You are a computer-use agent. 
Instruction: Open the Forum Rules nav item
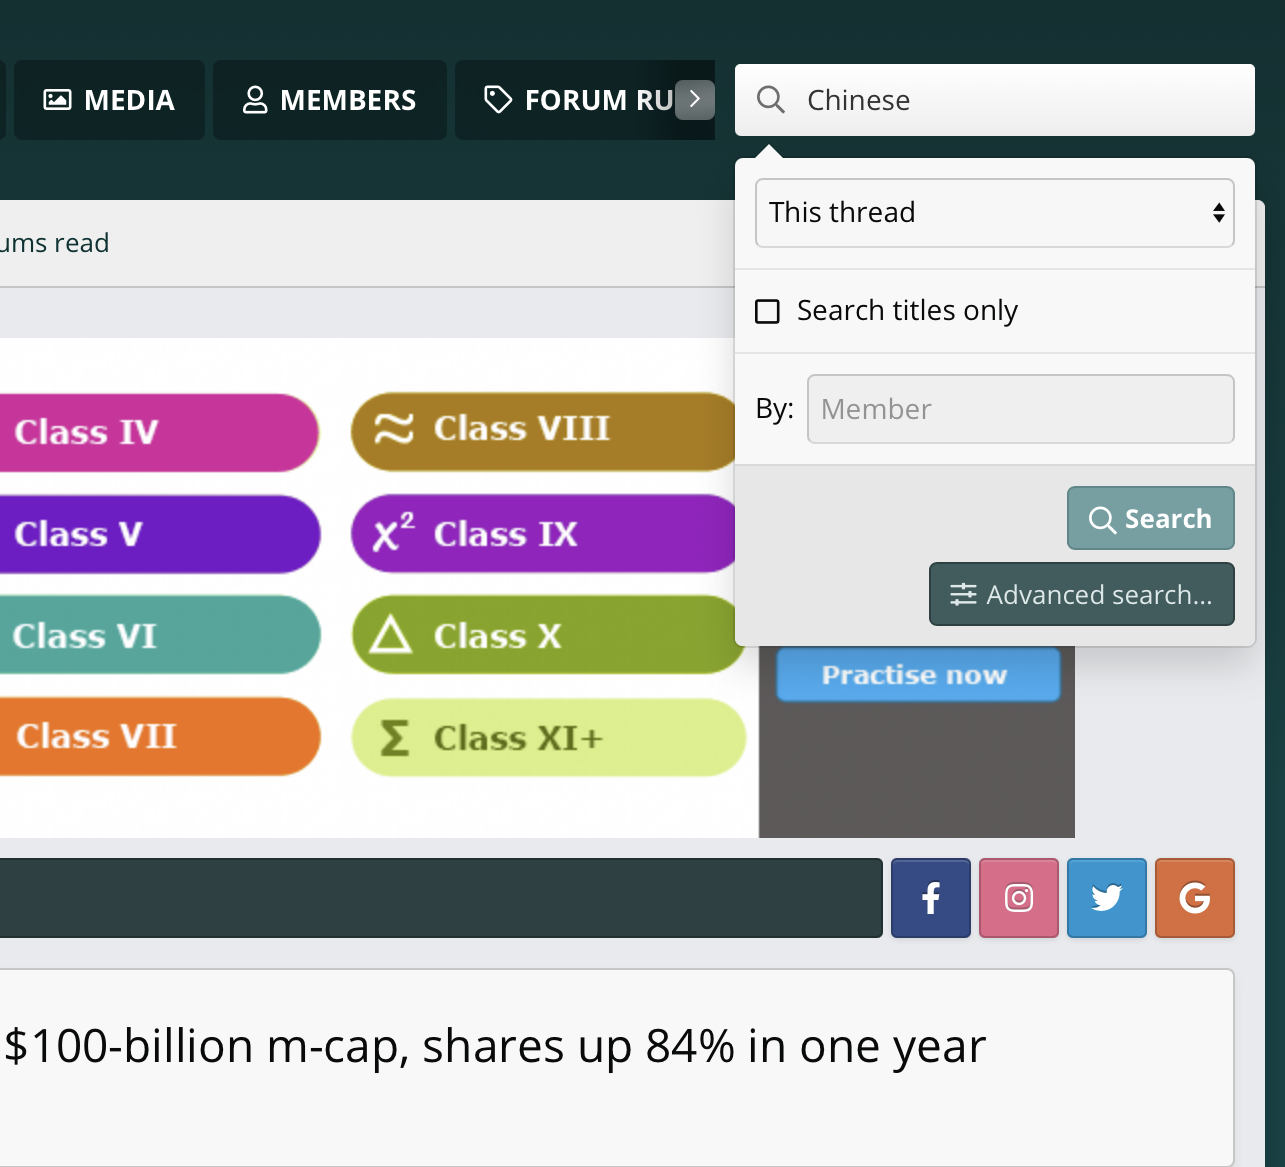[580, 100]
